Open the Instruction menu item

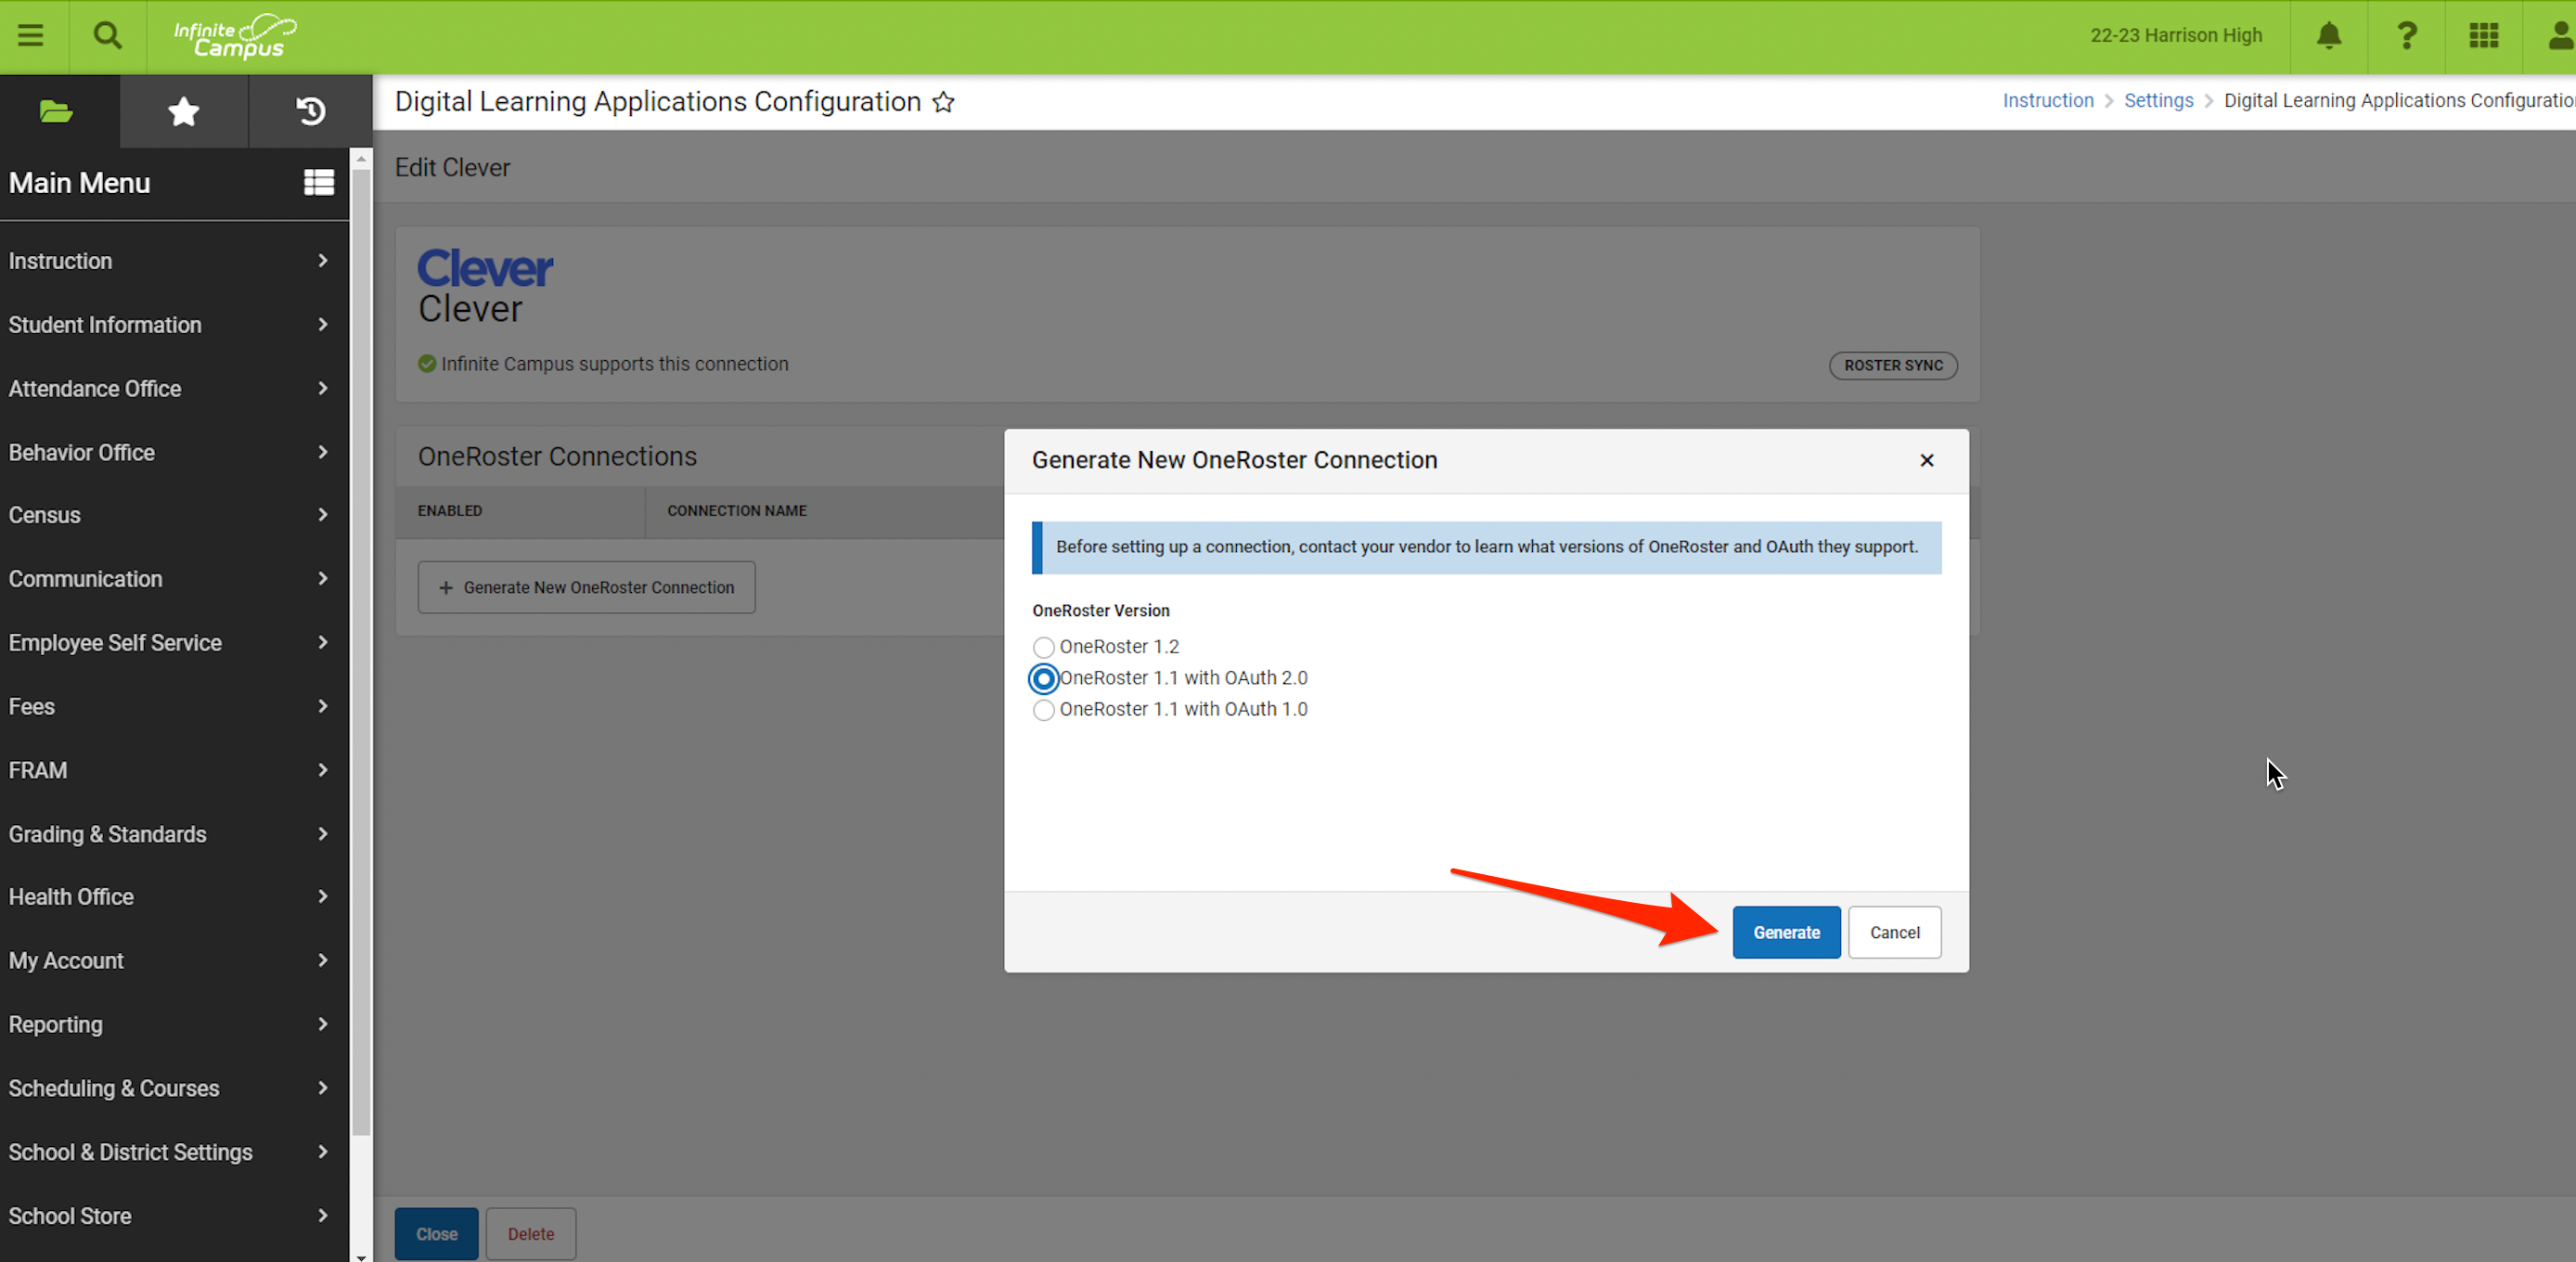coord(60,261)
